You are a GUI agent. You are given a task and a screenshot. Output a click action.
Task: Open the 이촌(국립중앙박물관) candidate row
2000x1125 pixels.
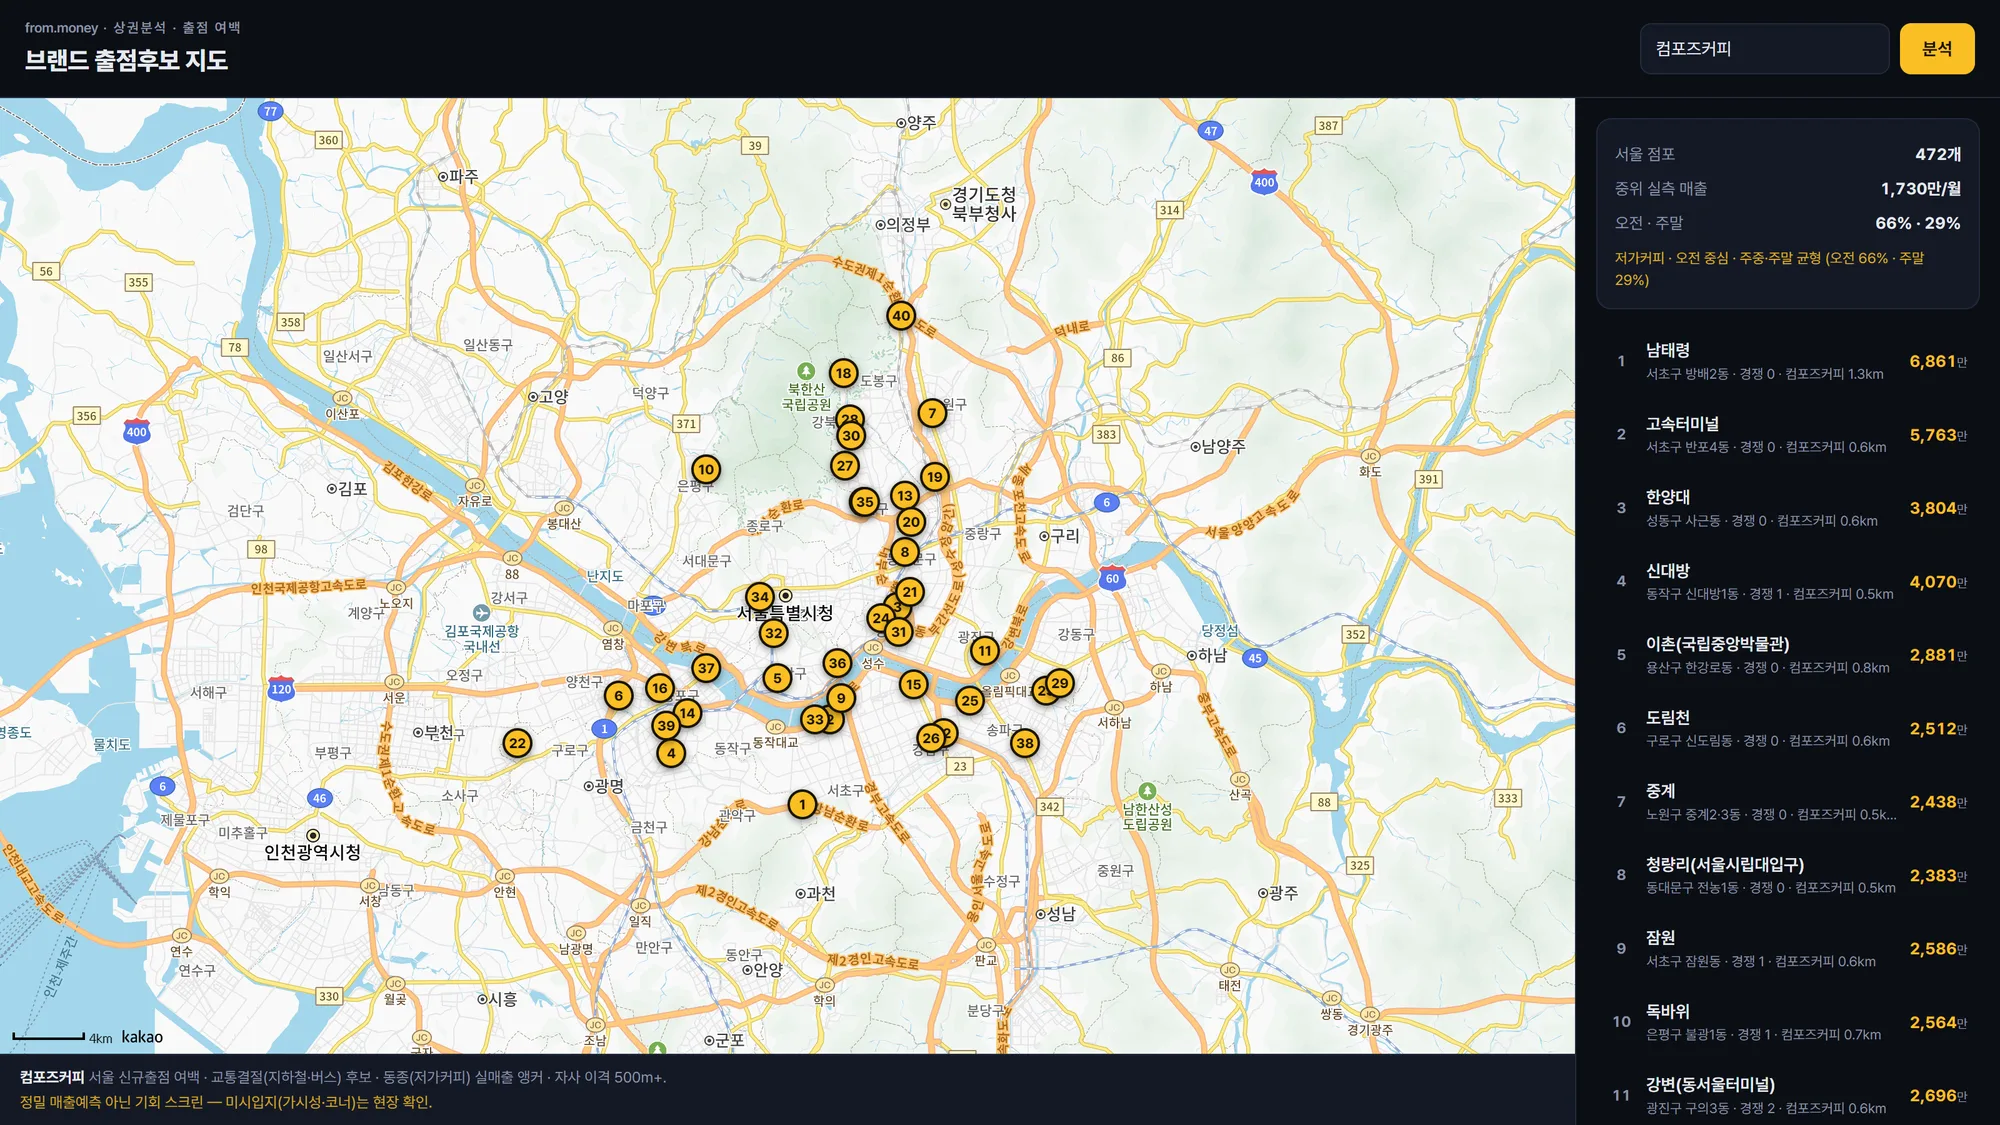pyautogui.click(x=1788, y=655)
